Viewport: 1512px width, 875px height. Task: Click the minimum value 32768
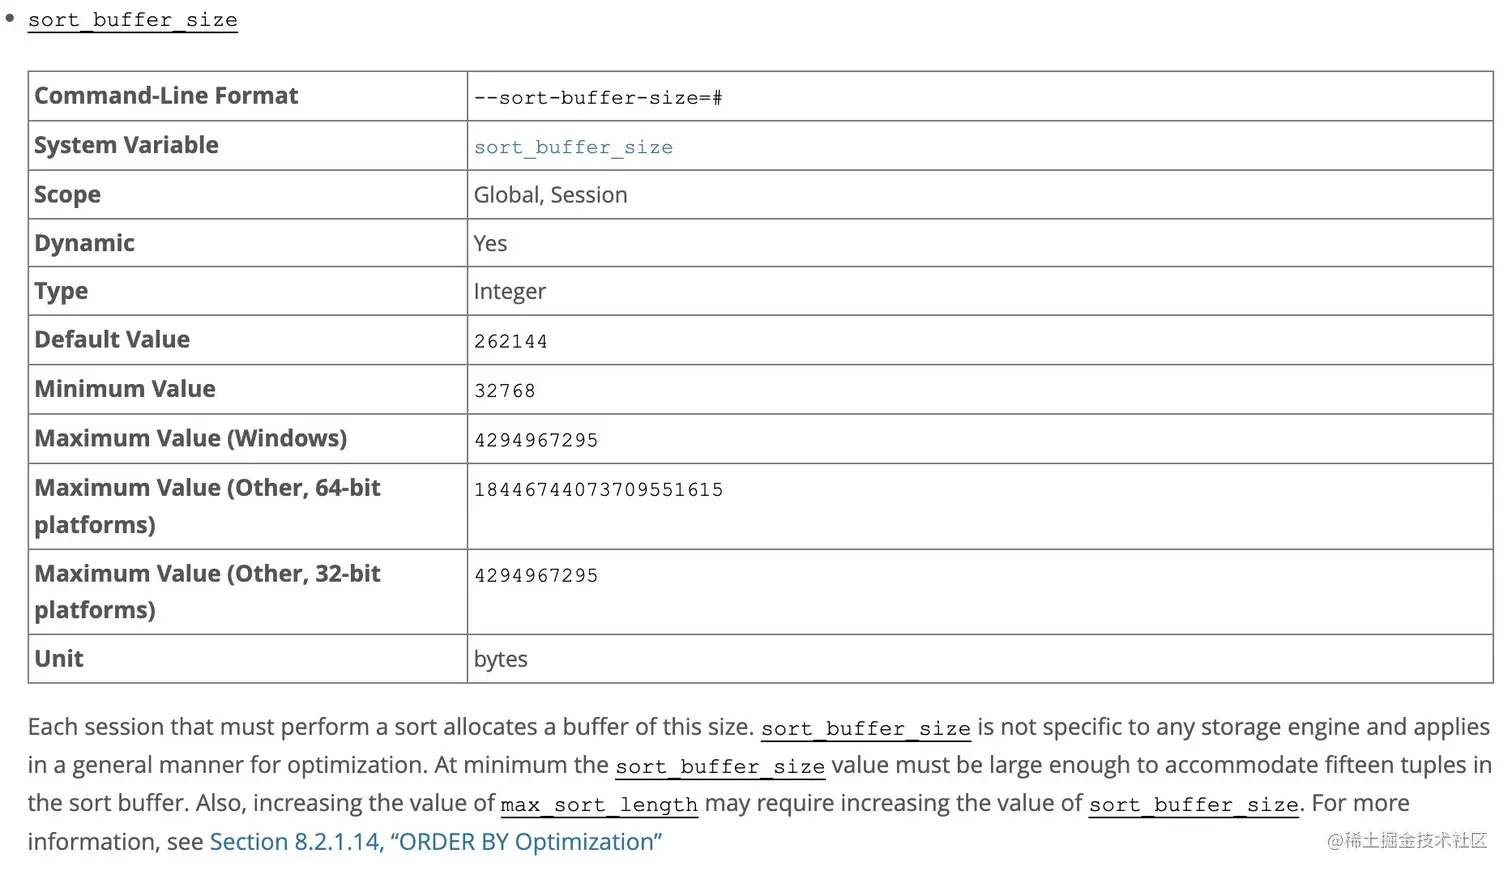[x=504, y=390]
